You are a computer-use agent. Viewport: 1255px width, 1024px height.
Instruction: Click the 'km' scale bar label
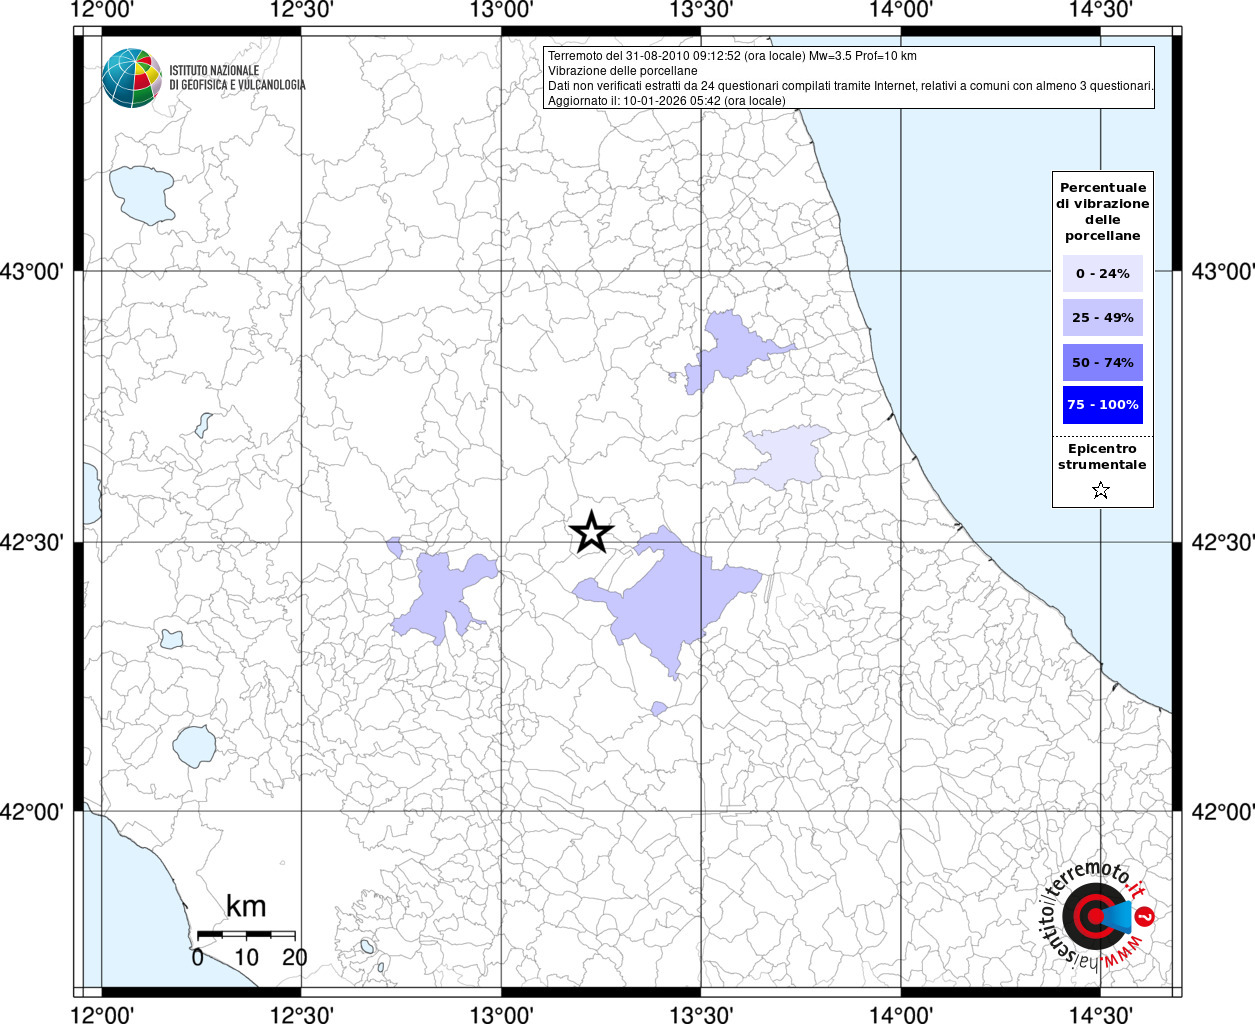pyautogui.click(x=246, y=907)
